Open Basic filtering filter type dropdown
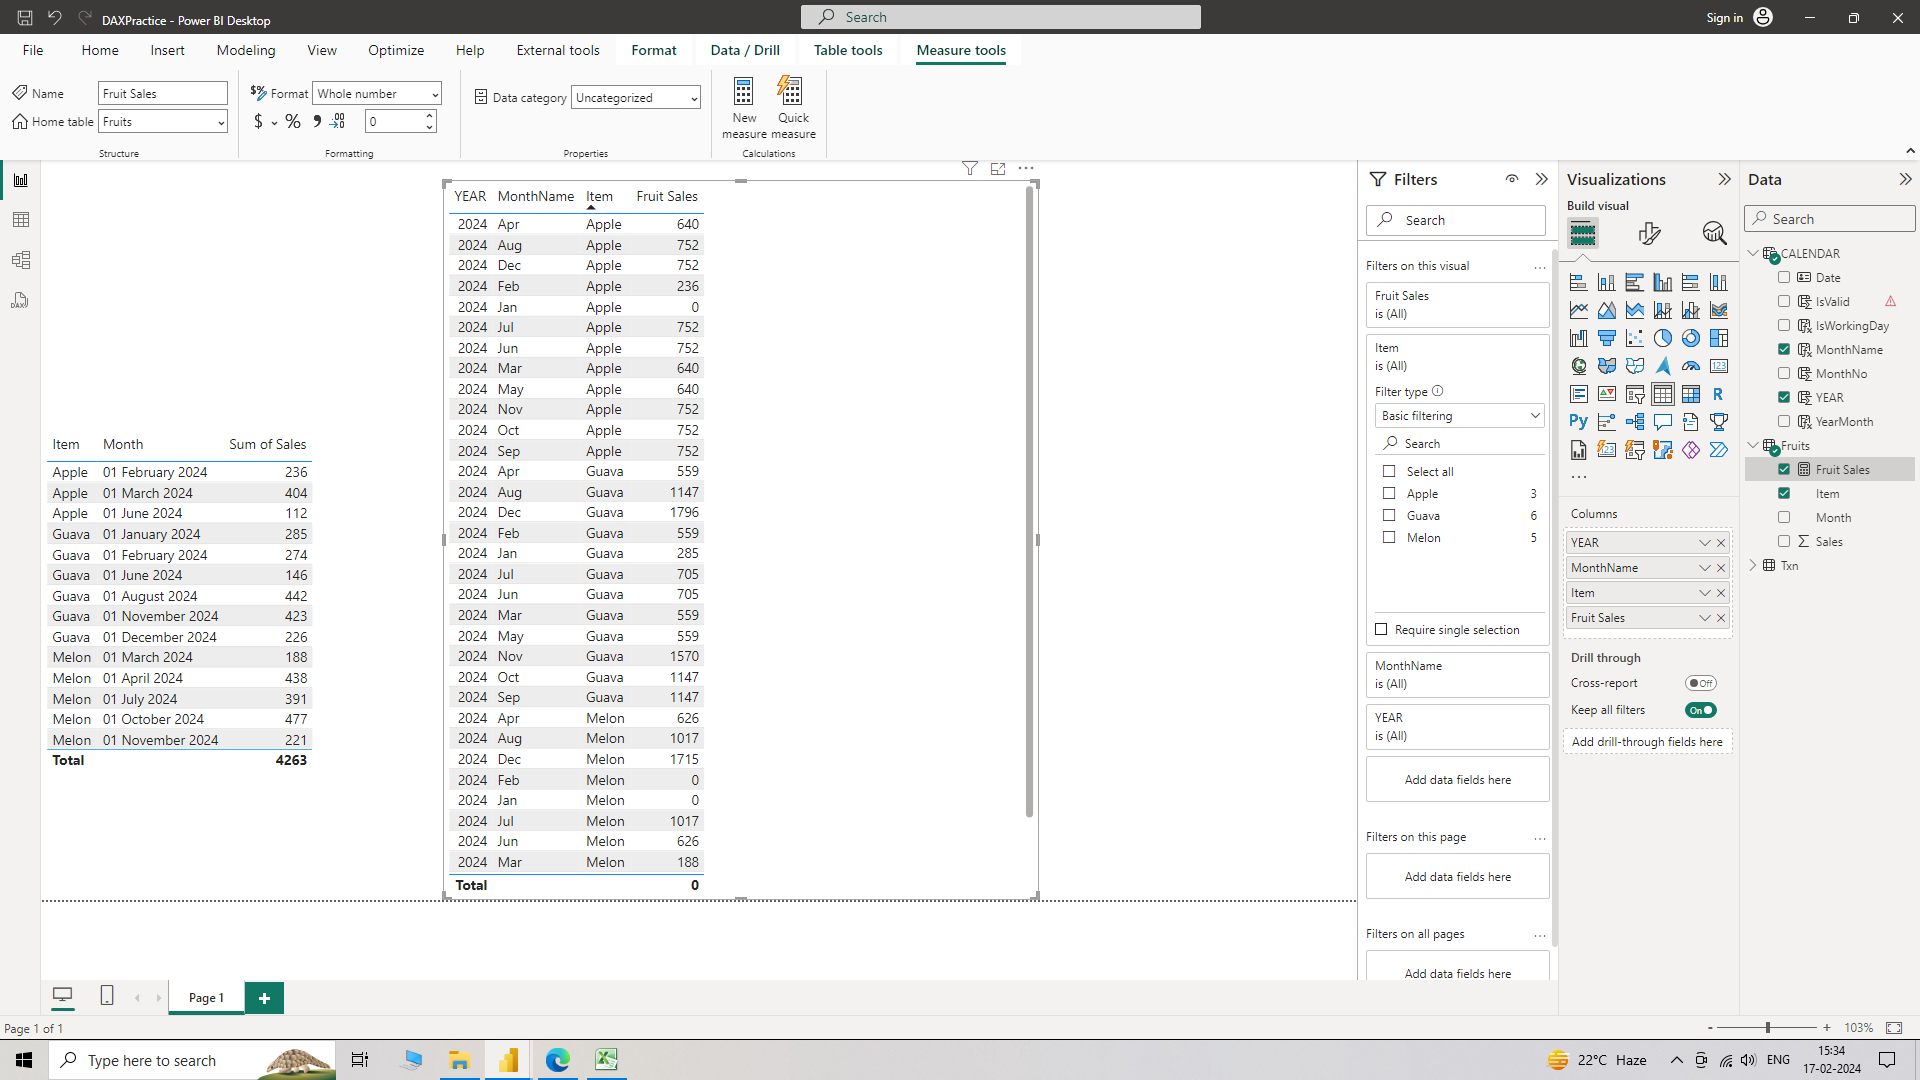Screen dimensions: 1920x1080 tap(1459, 415)
